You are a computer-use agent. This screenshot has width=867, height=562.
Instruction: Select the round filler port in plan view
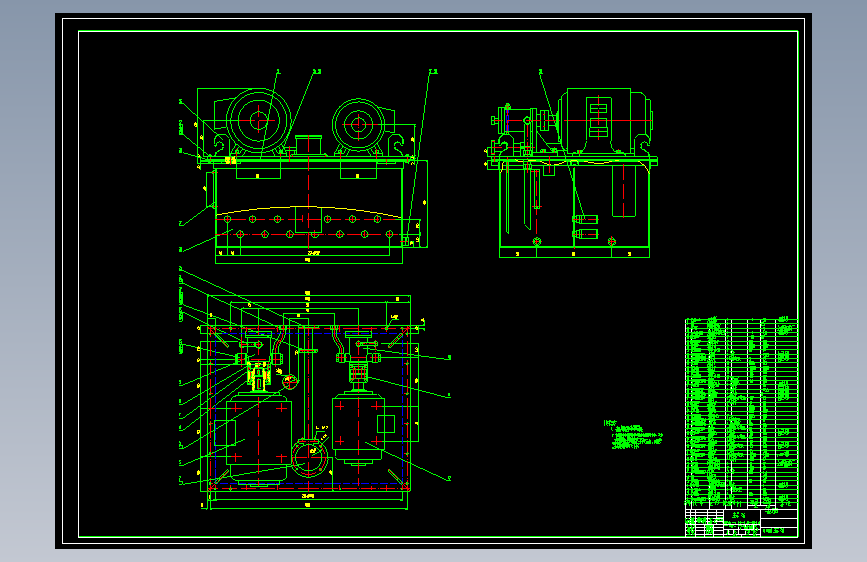310,457
